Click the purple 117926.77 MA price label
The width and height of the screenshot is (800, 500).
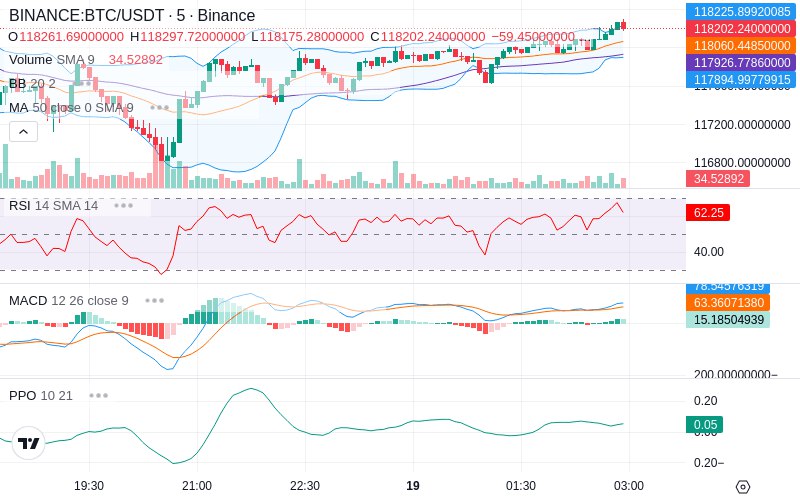click(x=741, y=63)
